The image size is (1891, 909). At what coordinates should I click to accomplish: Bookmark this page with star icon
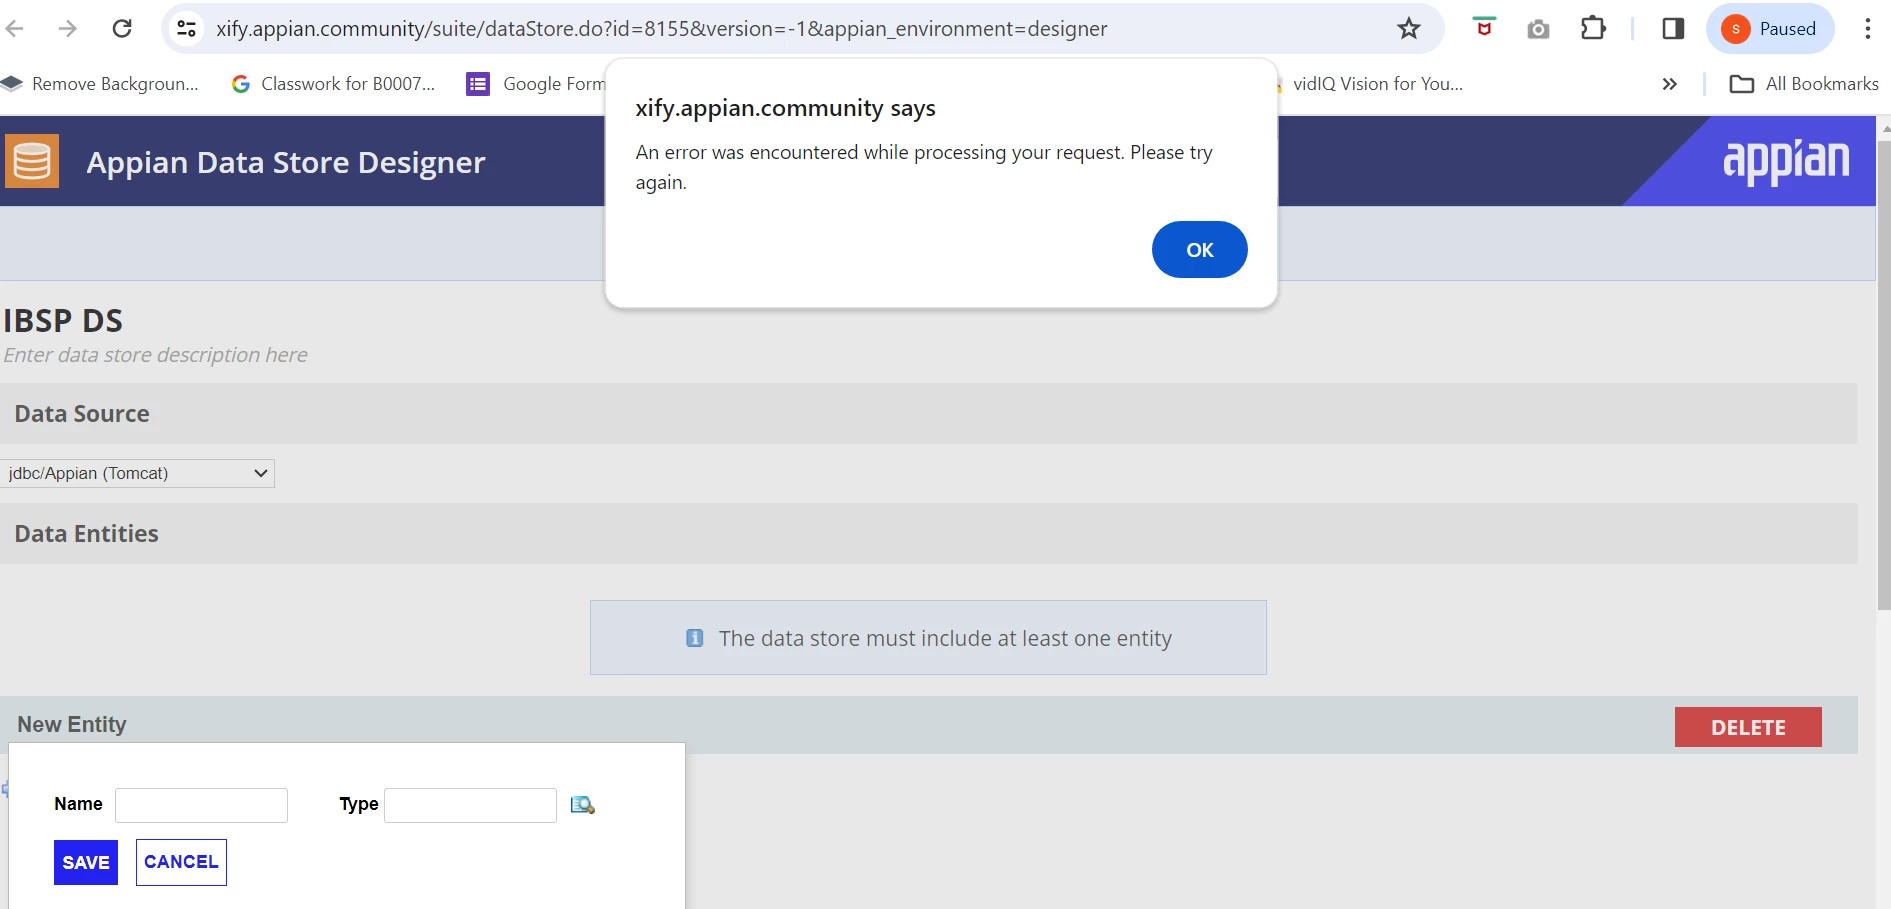(1408, 28)
